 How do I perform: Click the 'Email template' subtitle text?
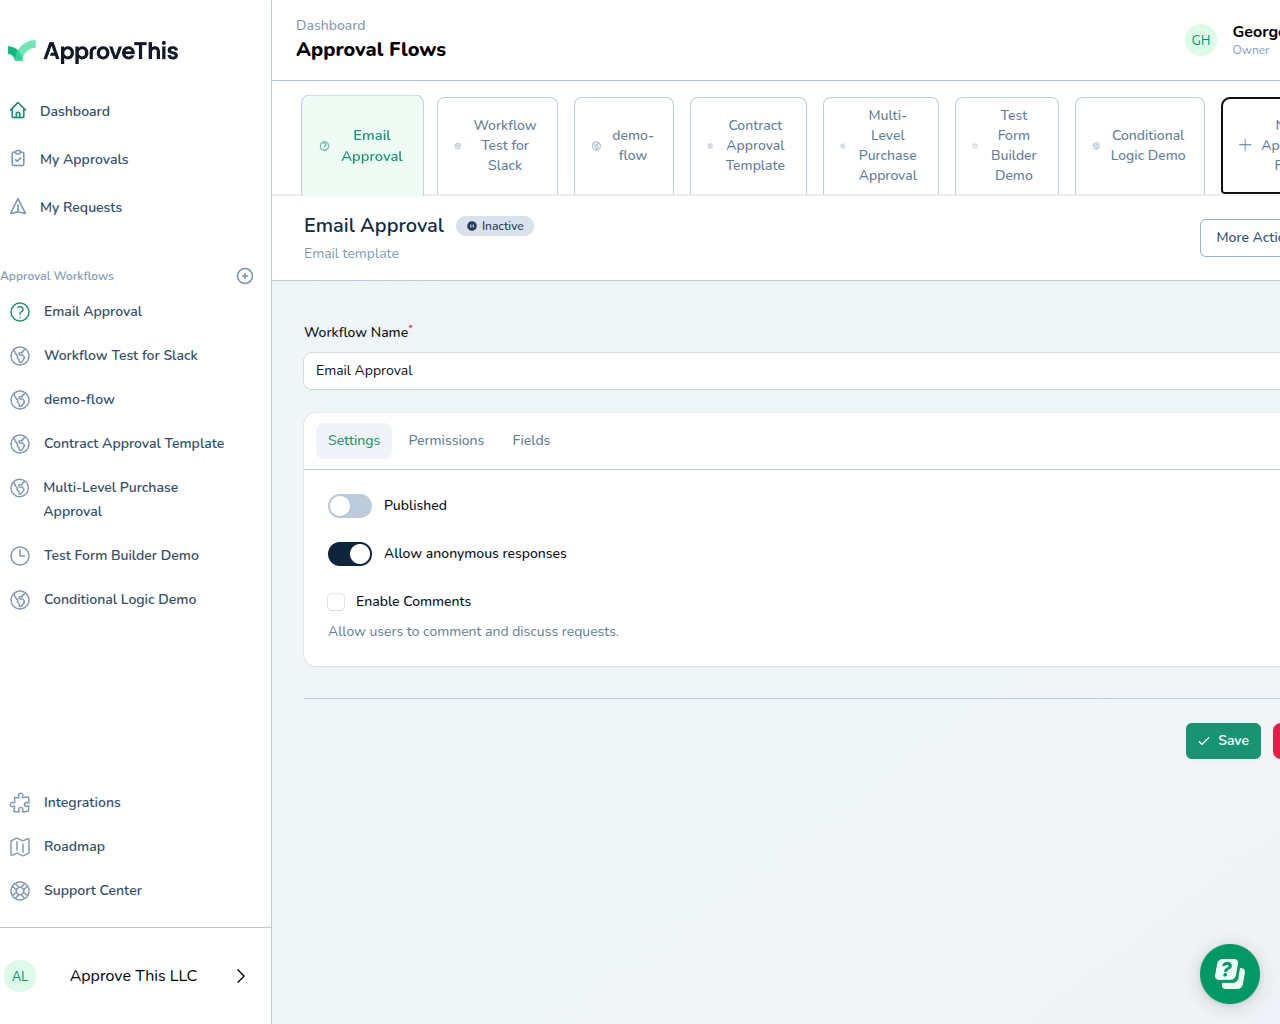click(351, 254)
